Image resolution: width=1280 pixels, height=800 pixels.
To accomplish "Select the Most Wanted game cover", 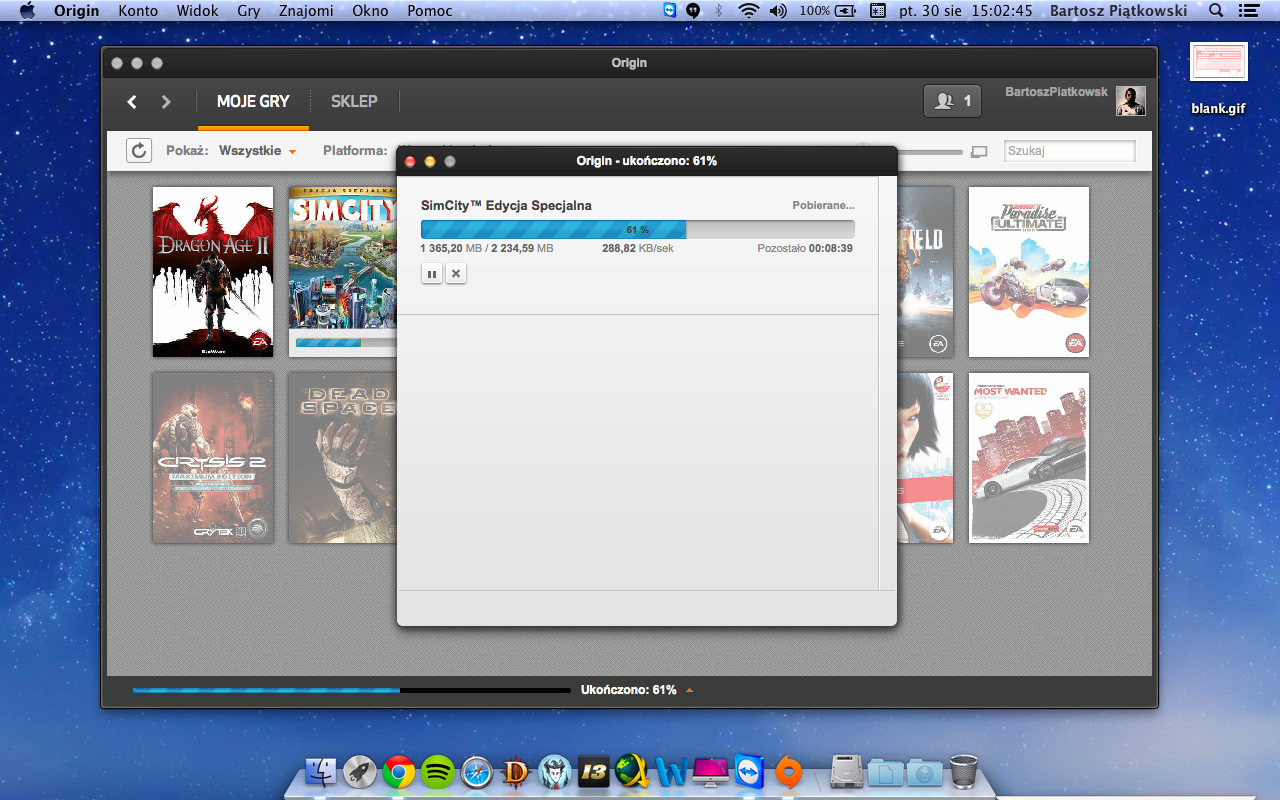I will click(1029, 458).
